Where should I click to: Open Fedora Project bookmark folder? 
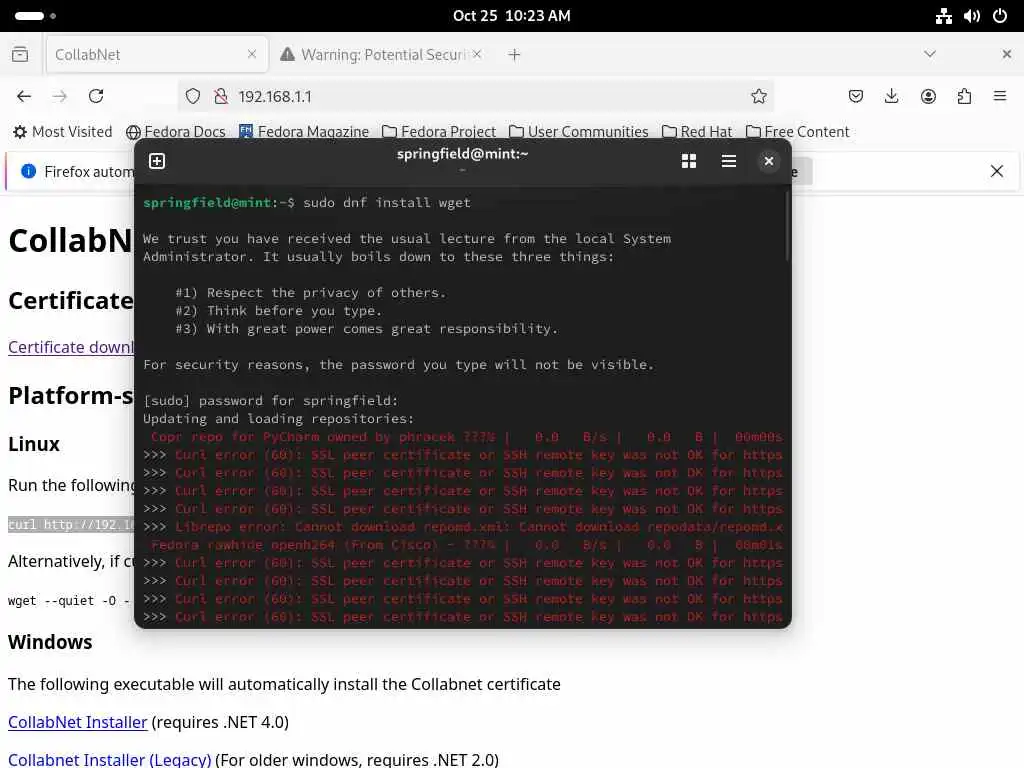pyautogui.click(x=439, y=132)
